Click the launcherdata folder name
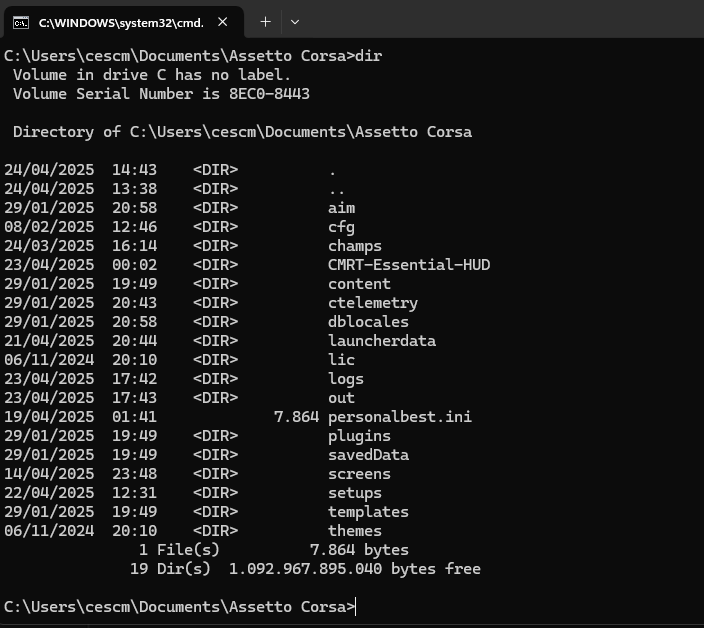 pos(381,341)
